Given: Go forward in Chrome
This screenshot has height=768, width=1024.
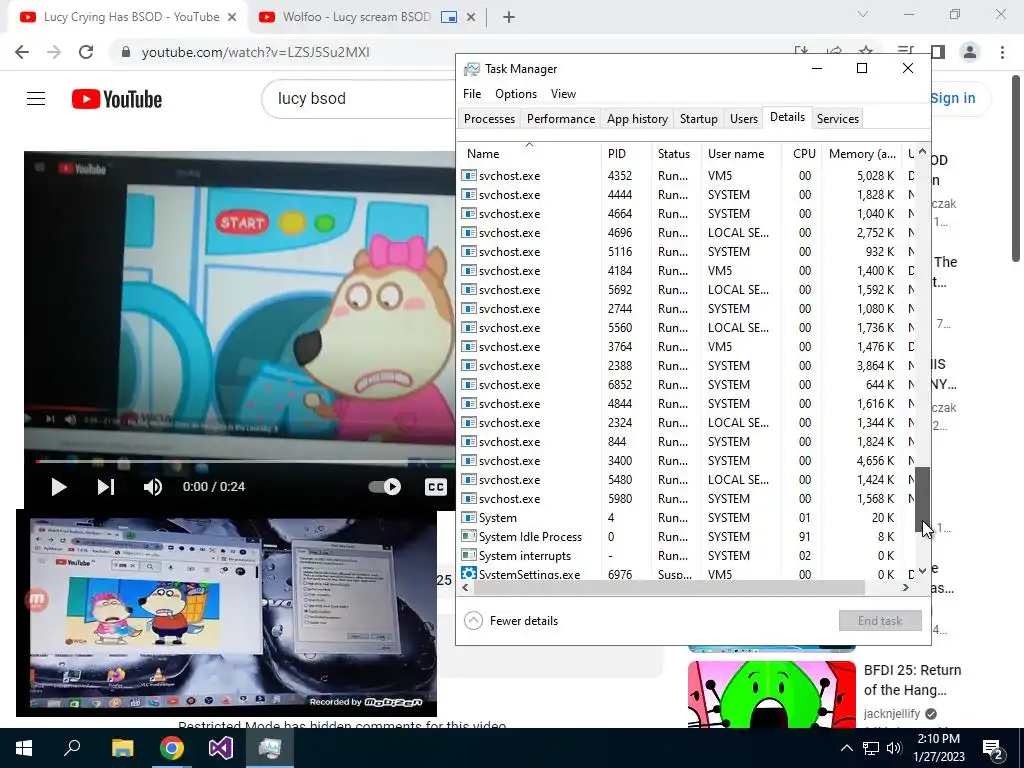Looking at the screenshot, I should (54, 52).
